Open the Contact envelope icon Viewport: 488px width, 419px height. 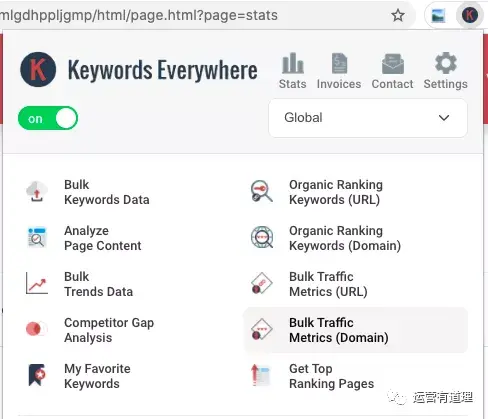click(392, 64)
